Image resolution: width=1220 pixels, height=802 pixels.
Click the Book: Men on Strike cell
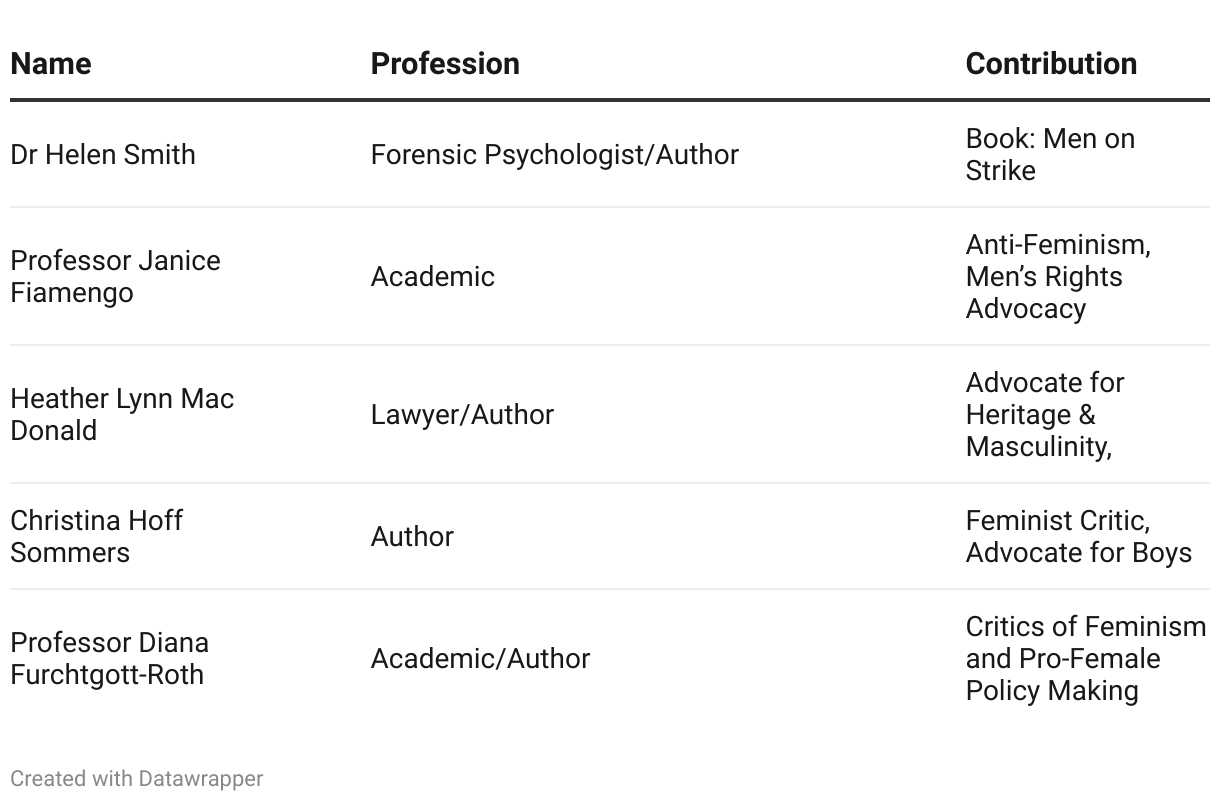coord(1050,154)
